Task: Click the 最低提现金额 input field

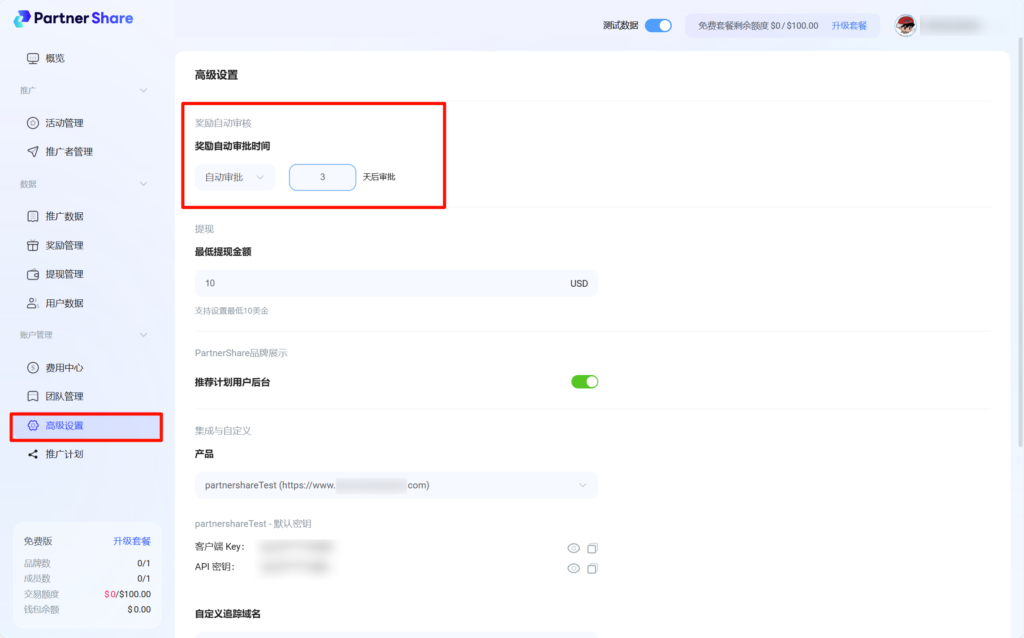Action: click(380, 283)
